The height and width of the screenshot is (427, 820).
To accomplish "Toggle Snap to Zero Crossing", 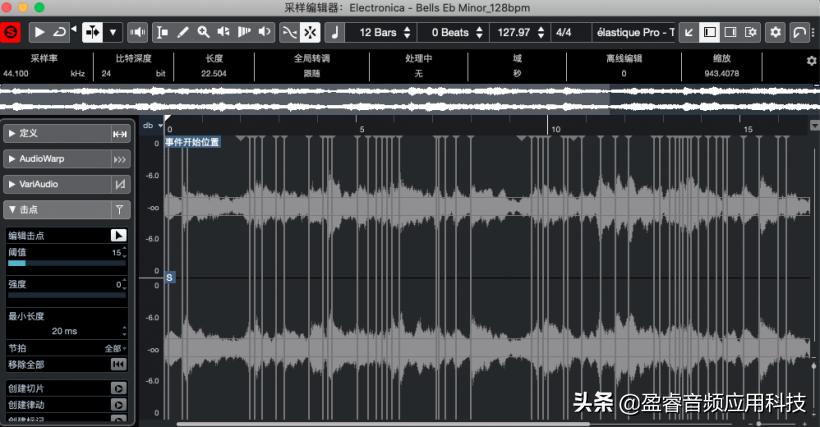I will pyautogui.click(x=289, y=32).
